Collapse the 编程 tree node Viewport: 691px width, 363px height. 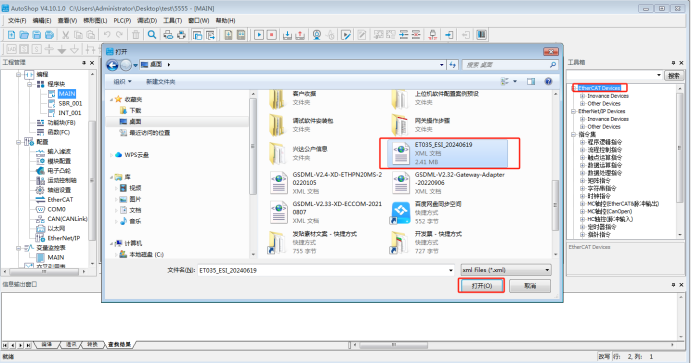[19, 74]
